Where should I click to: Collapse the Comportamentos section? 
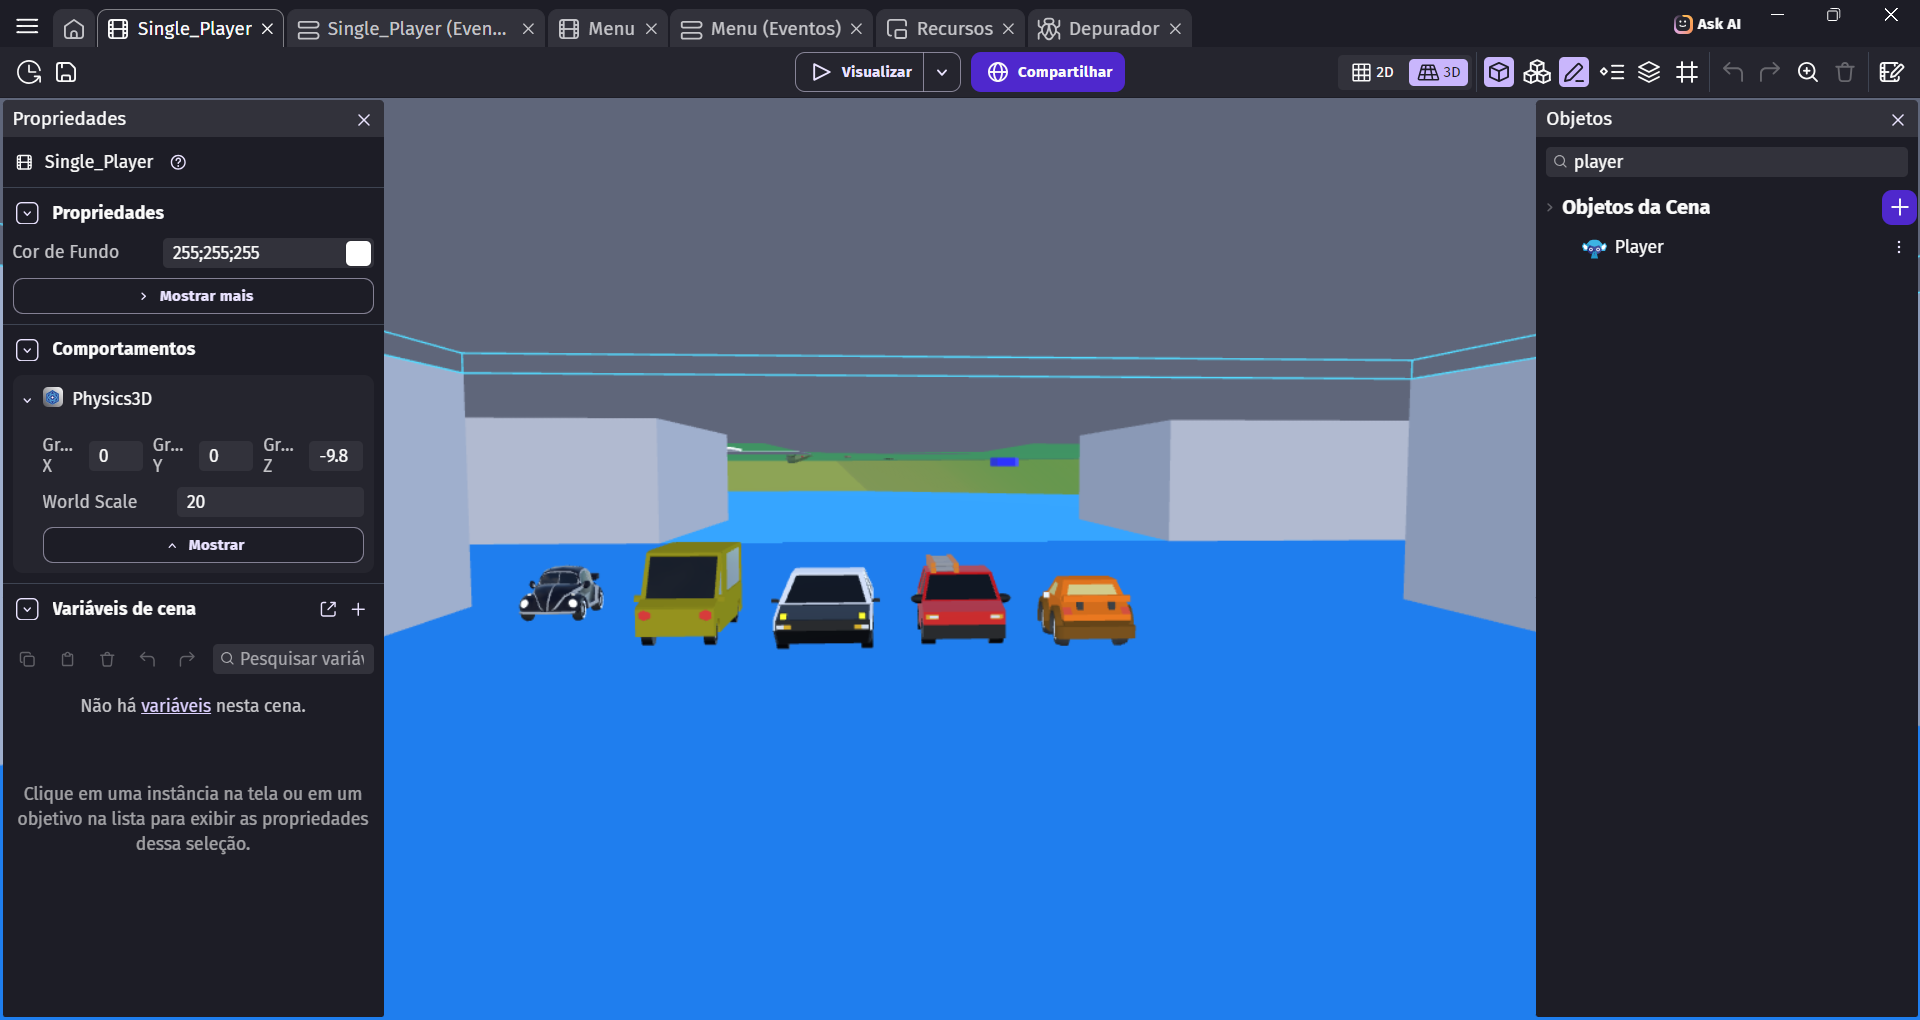[x=28, y=349]
